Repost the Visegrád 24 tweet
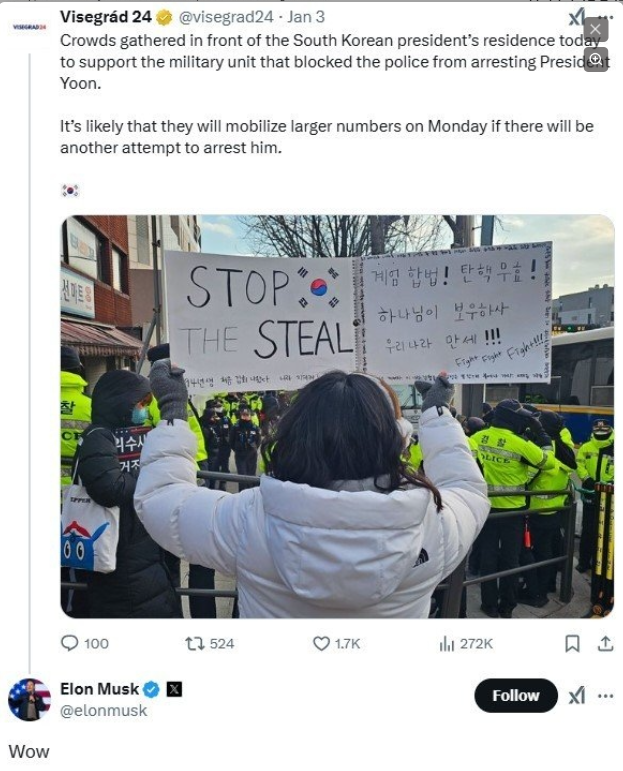This screenshot has height=771, width=623. pyautogui.click(x=194, y=644)
